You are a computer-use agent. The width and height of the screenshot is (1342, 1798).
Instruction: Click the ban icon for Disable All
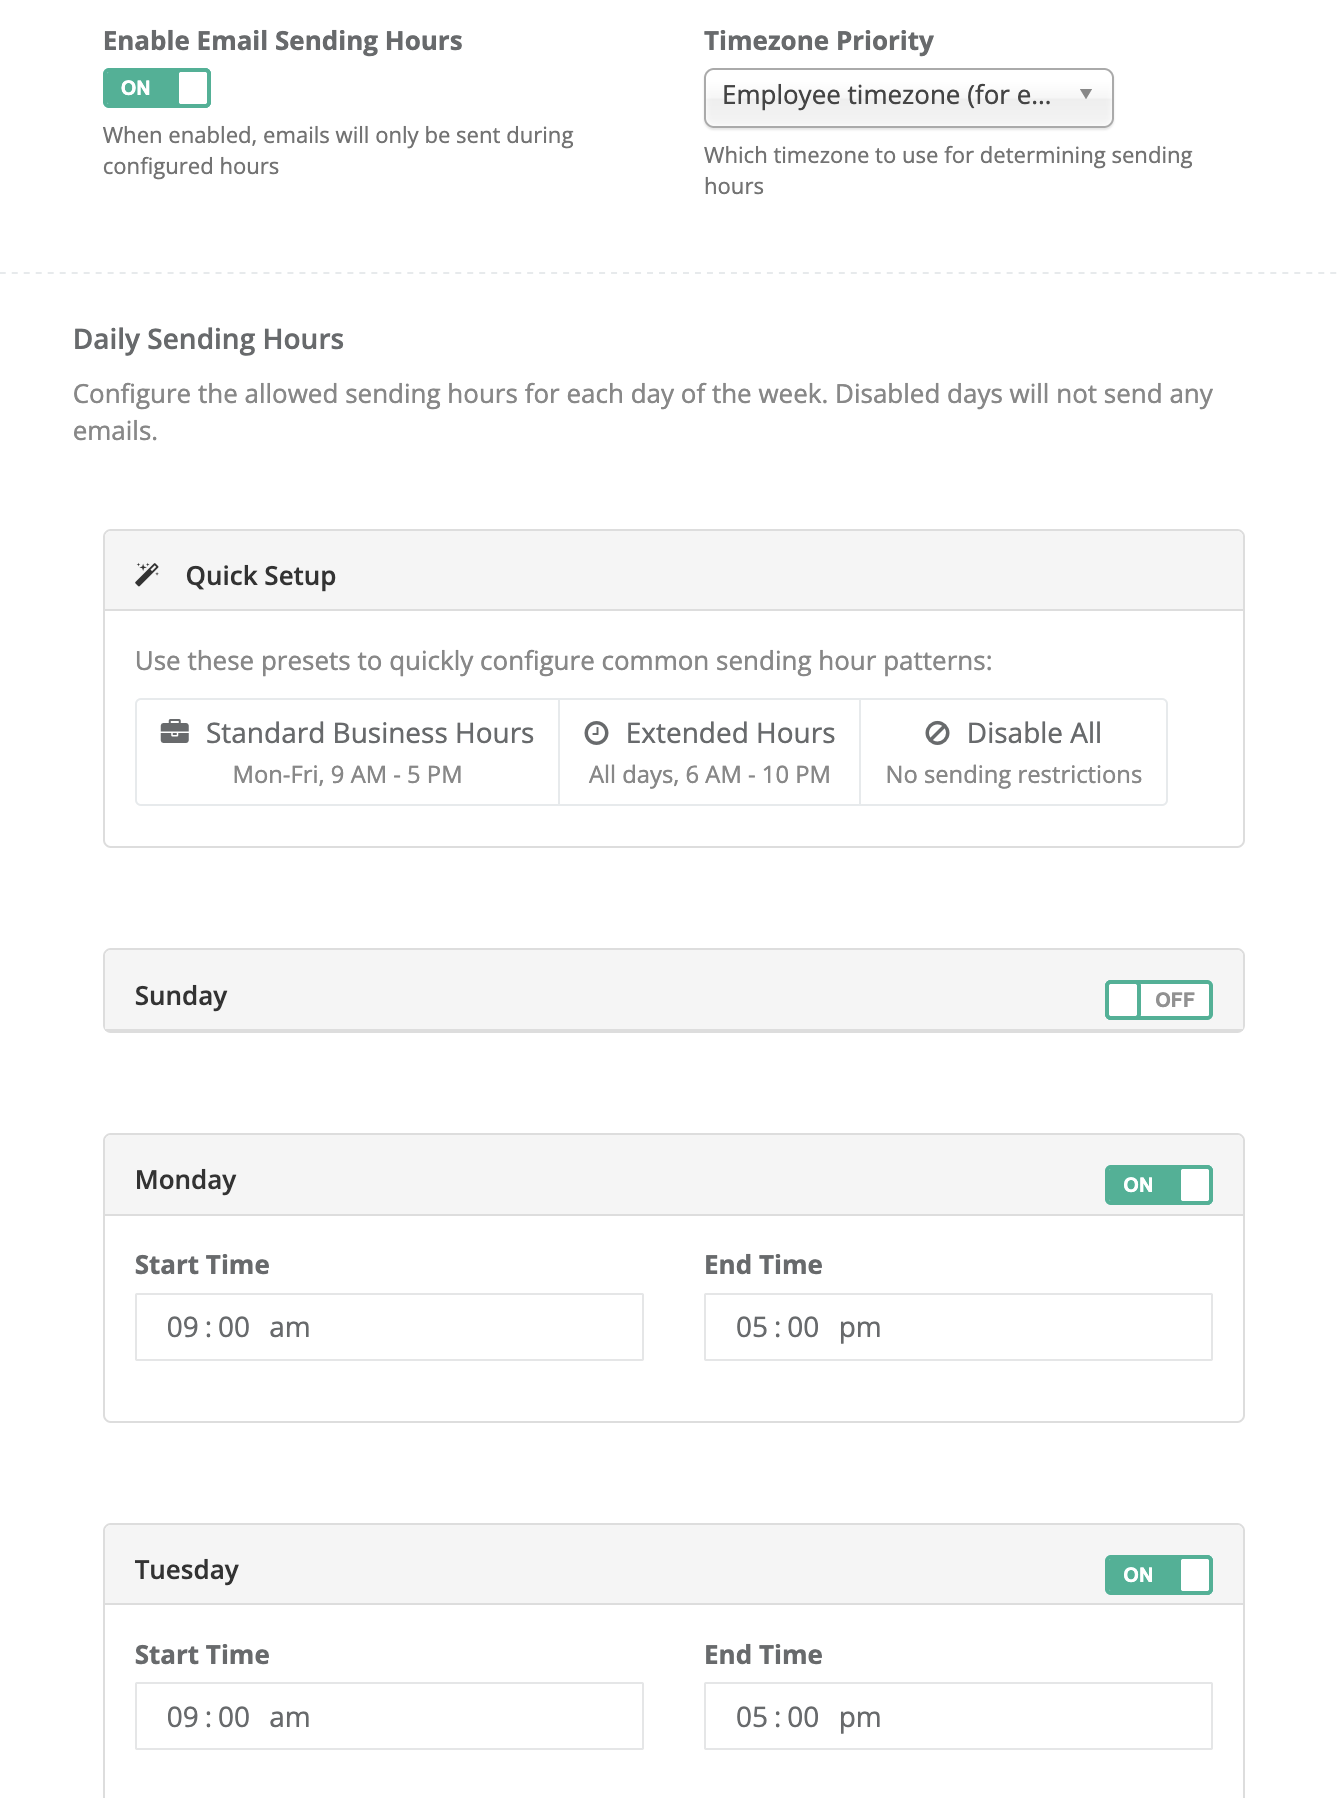point(937,733)
